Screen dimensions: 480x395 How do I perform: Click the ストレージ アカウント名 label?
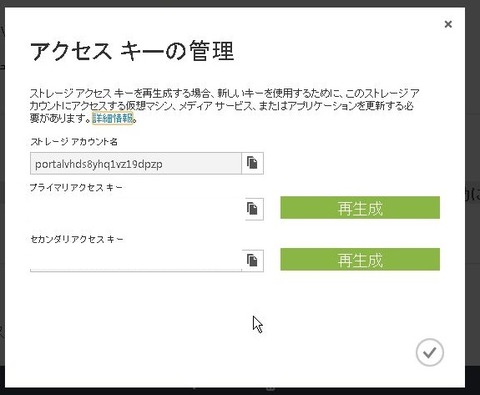74,142
